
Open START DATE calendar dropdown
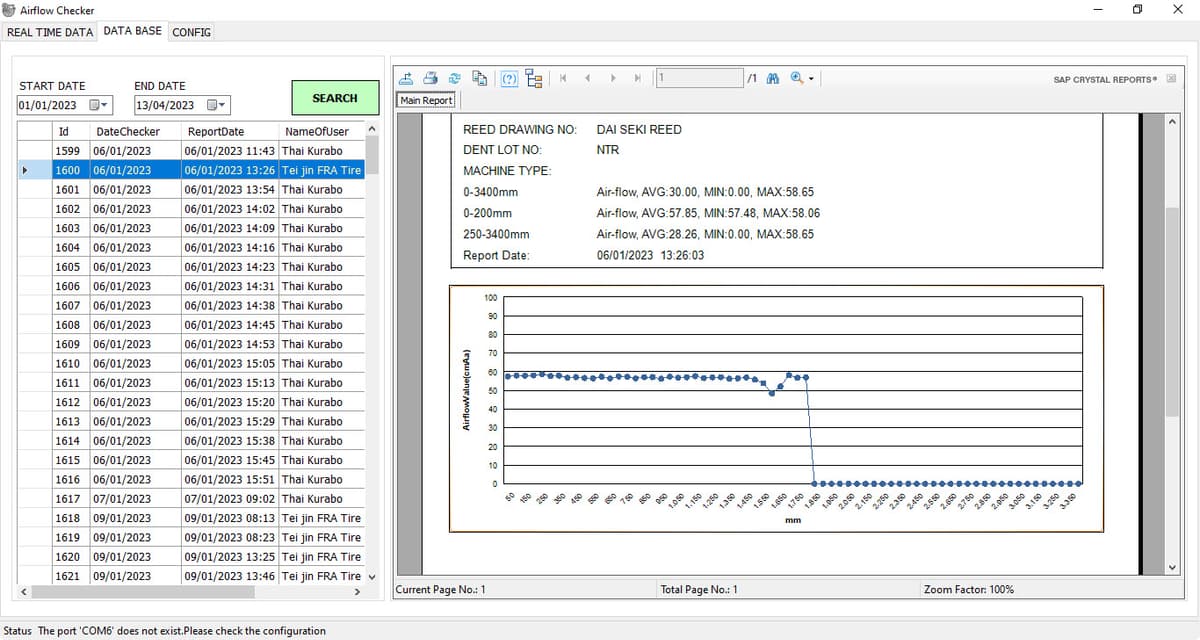point(99,105)
